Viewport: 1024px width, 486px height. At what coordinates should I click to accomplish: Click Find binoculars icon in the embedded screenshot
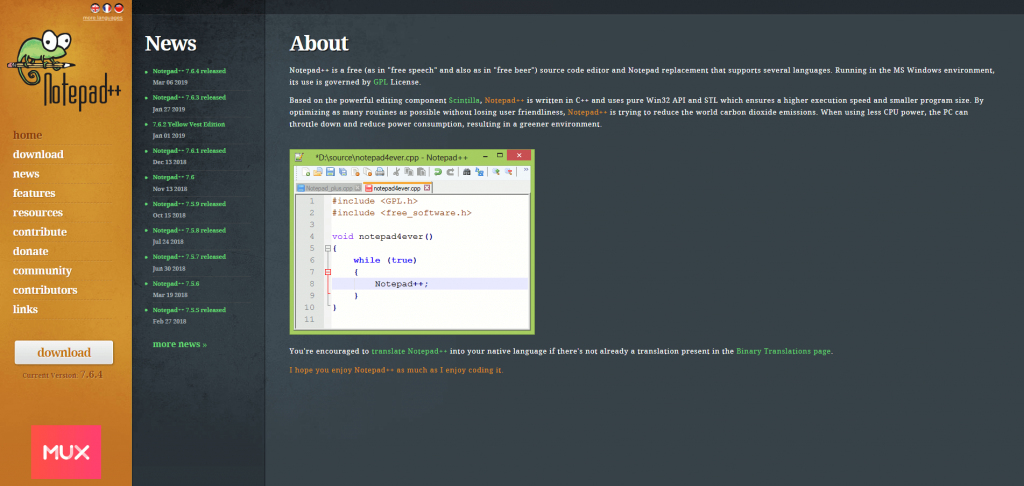pos(467,172)
